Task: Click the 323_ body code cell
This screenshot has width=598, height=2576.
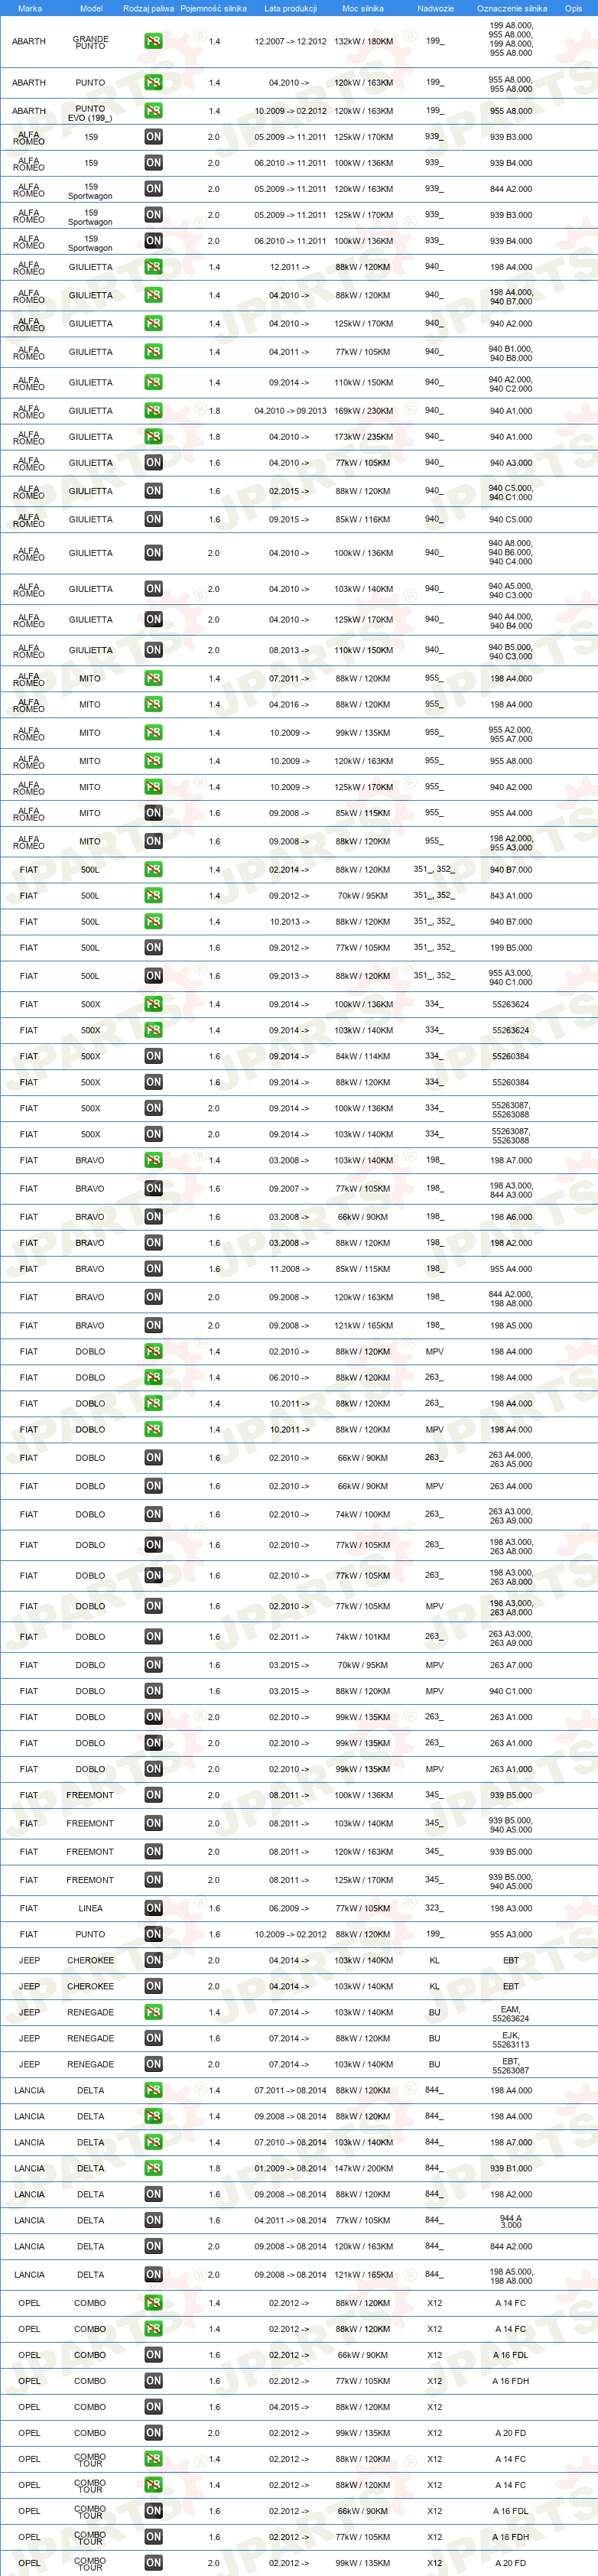Action: tap(434, 1908)
